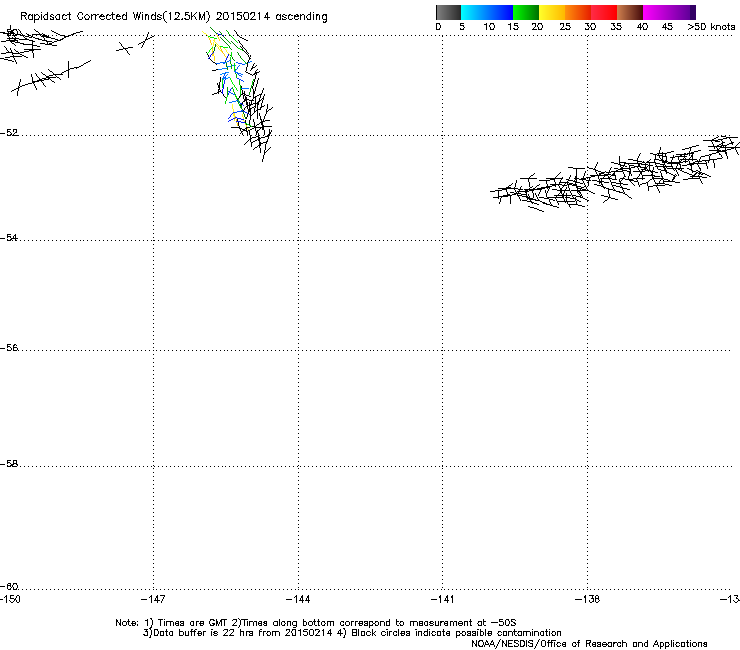Click 'NOAA/NESDIS/Office of Research and Applications' credit
This screenshot has height=650, width=740.
tap(589, 644)
